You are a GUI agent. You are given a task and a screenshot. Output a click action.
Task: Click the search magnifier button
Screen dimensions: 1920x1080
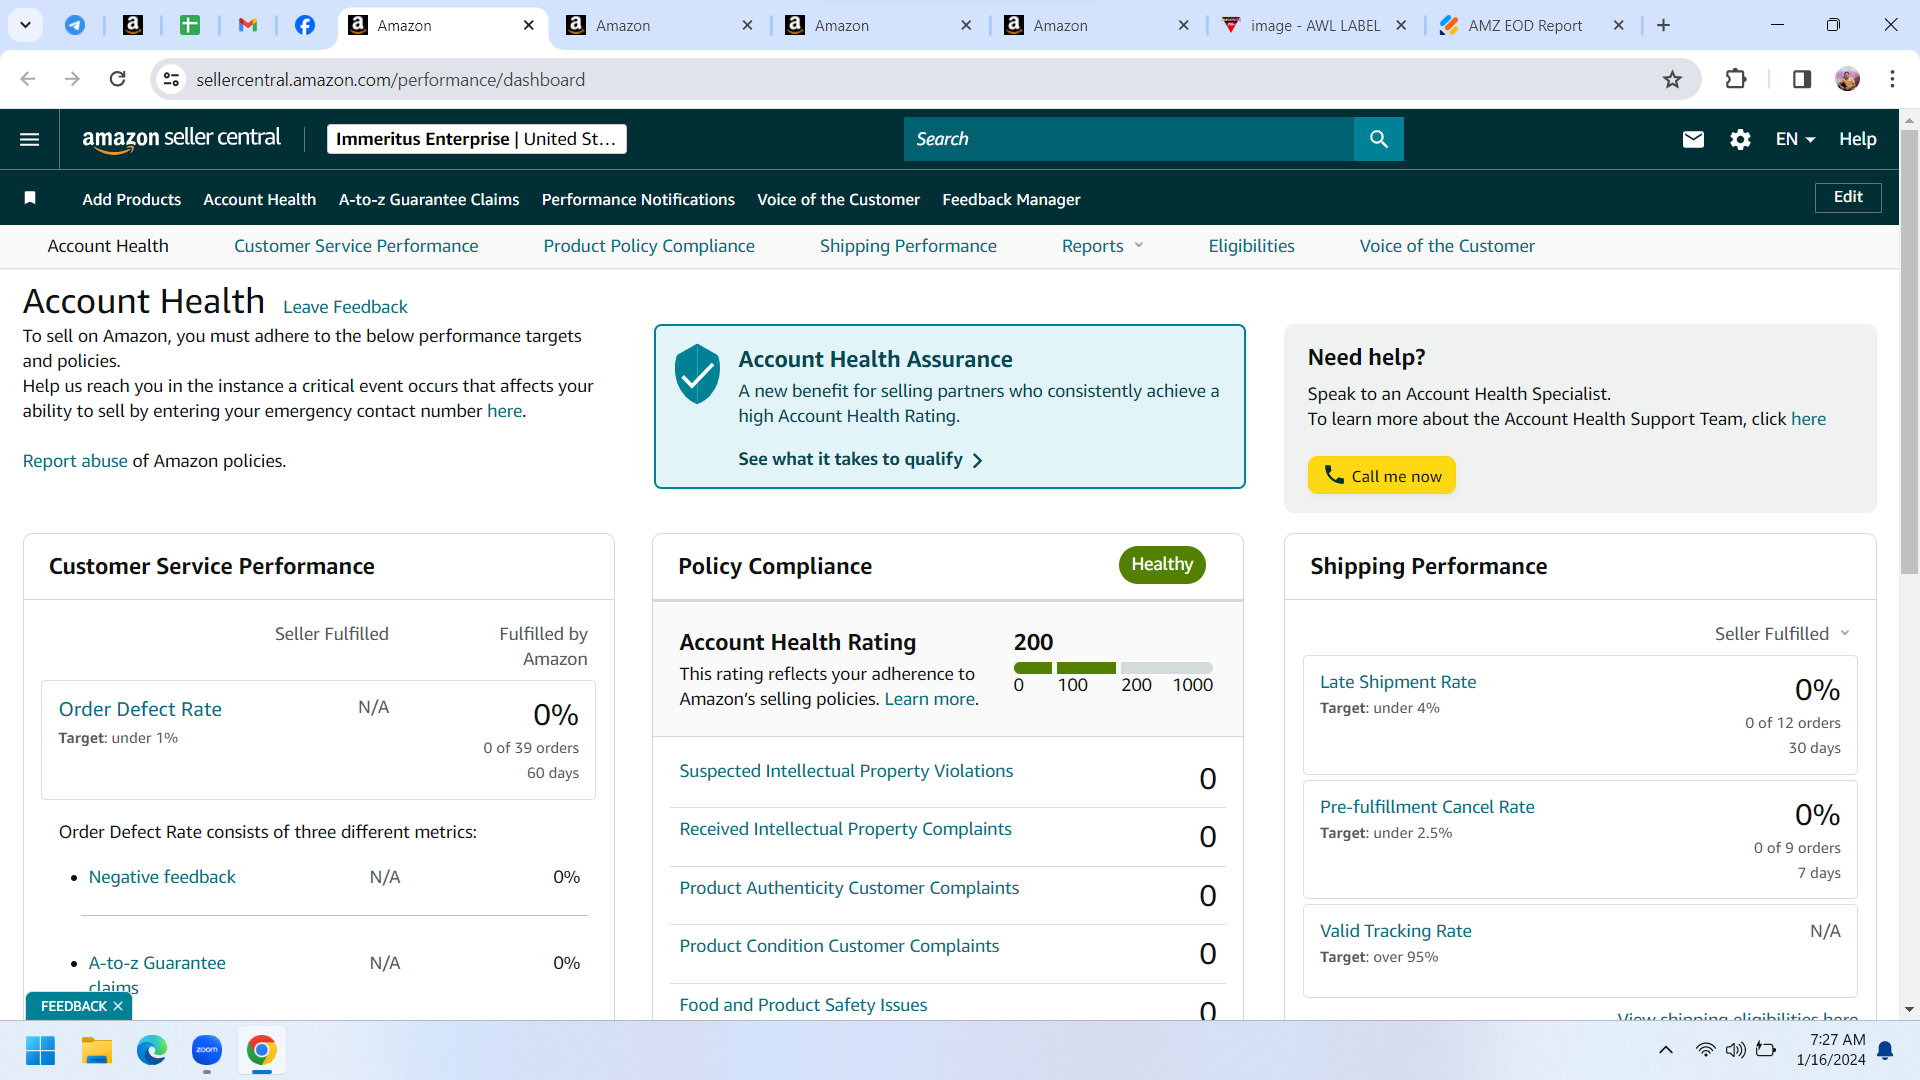(x=1378, y=139)
